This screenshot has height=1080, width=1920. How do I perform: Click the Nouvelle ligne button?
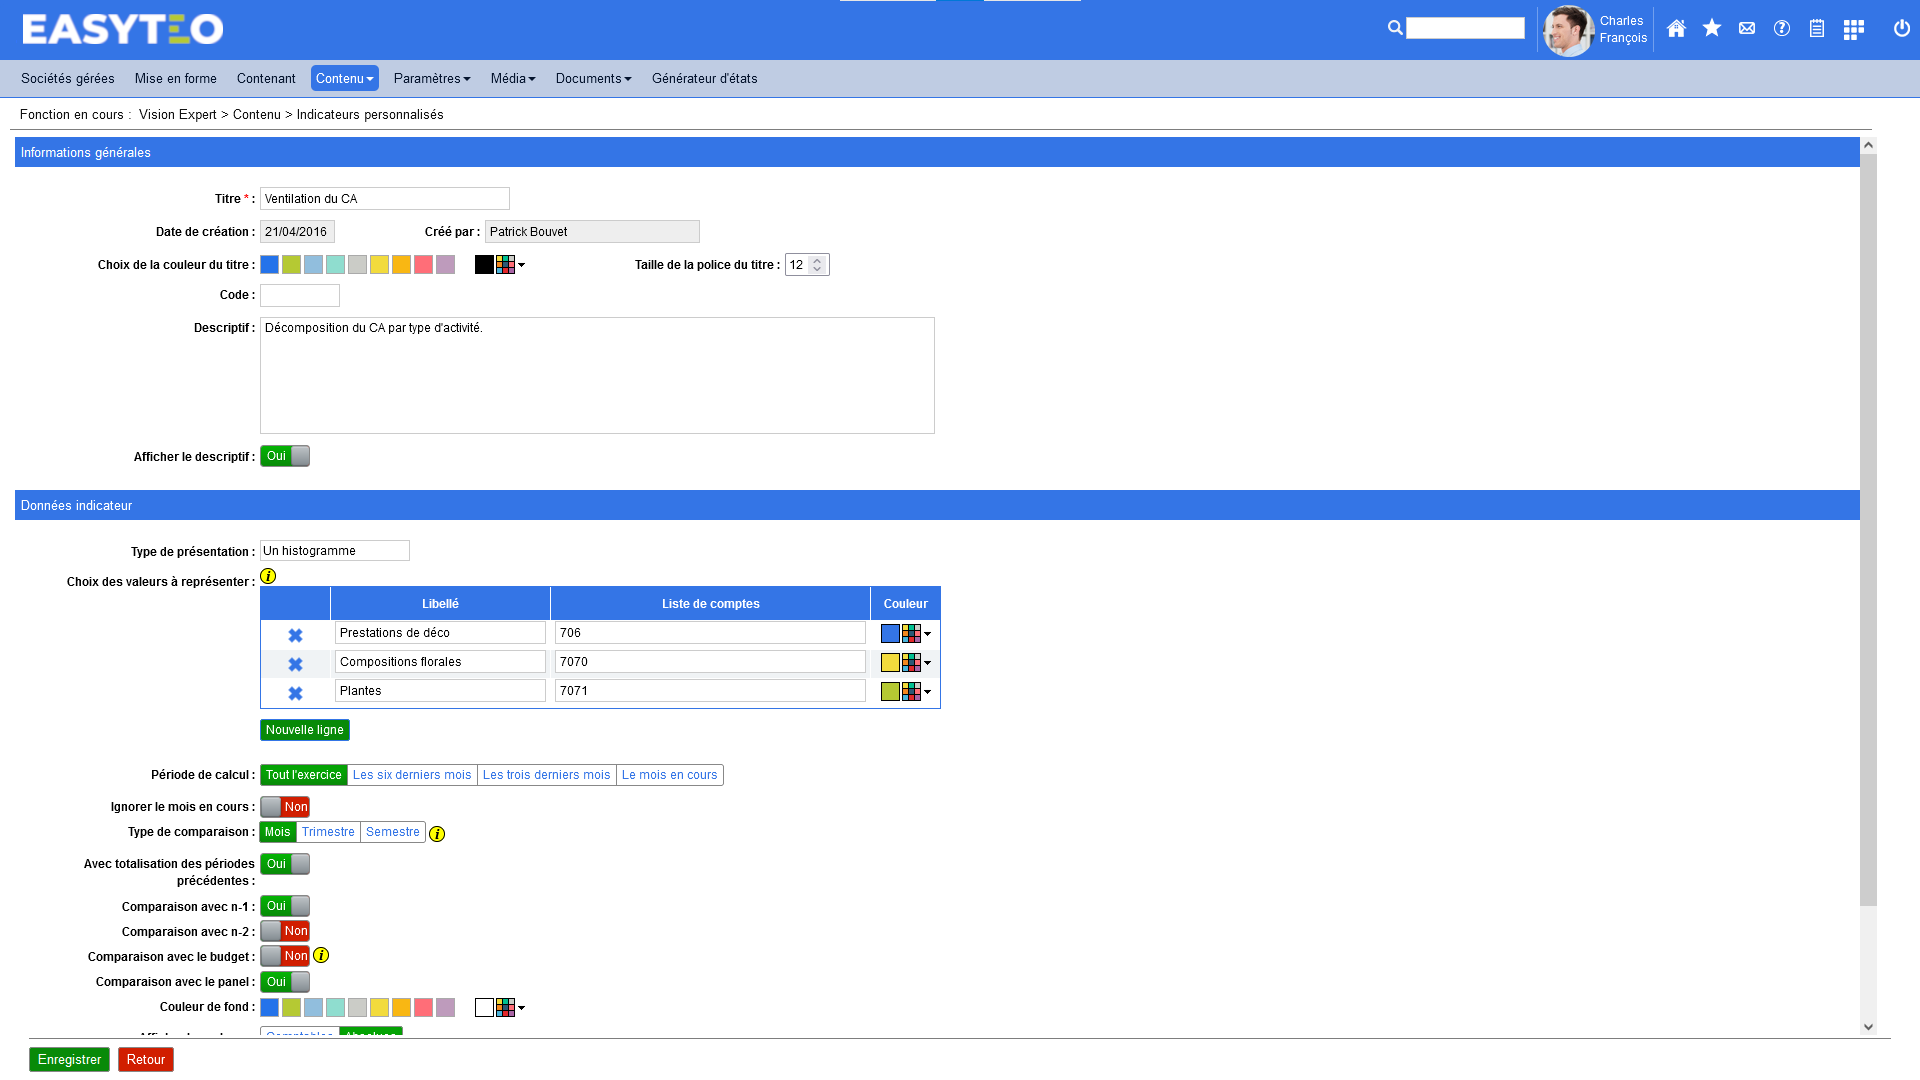coord(304,730)
